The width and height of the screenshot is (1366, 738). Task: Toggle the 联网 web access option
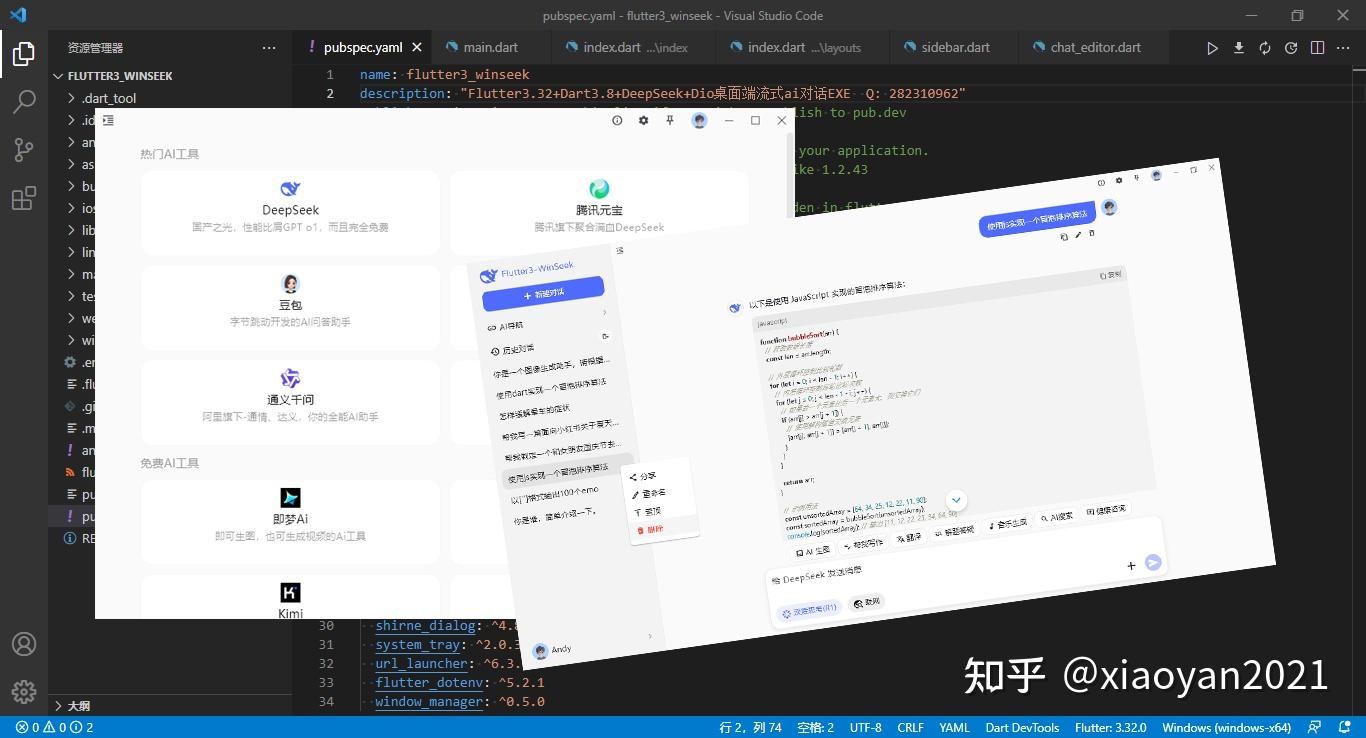[x=866, y=601]
